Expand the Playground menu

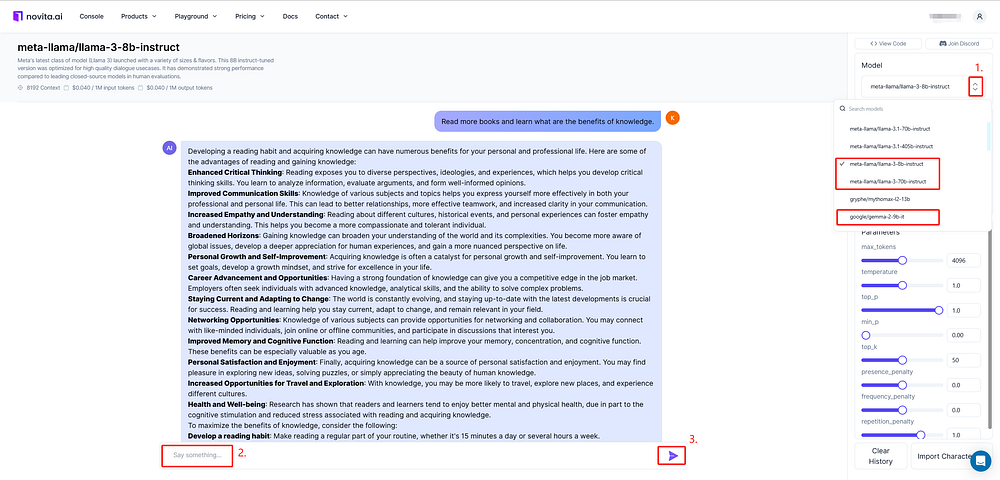(196, 17)
